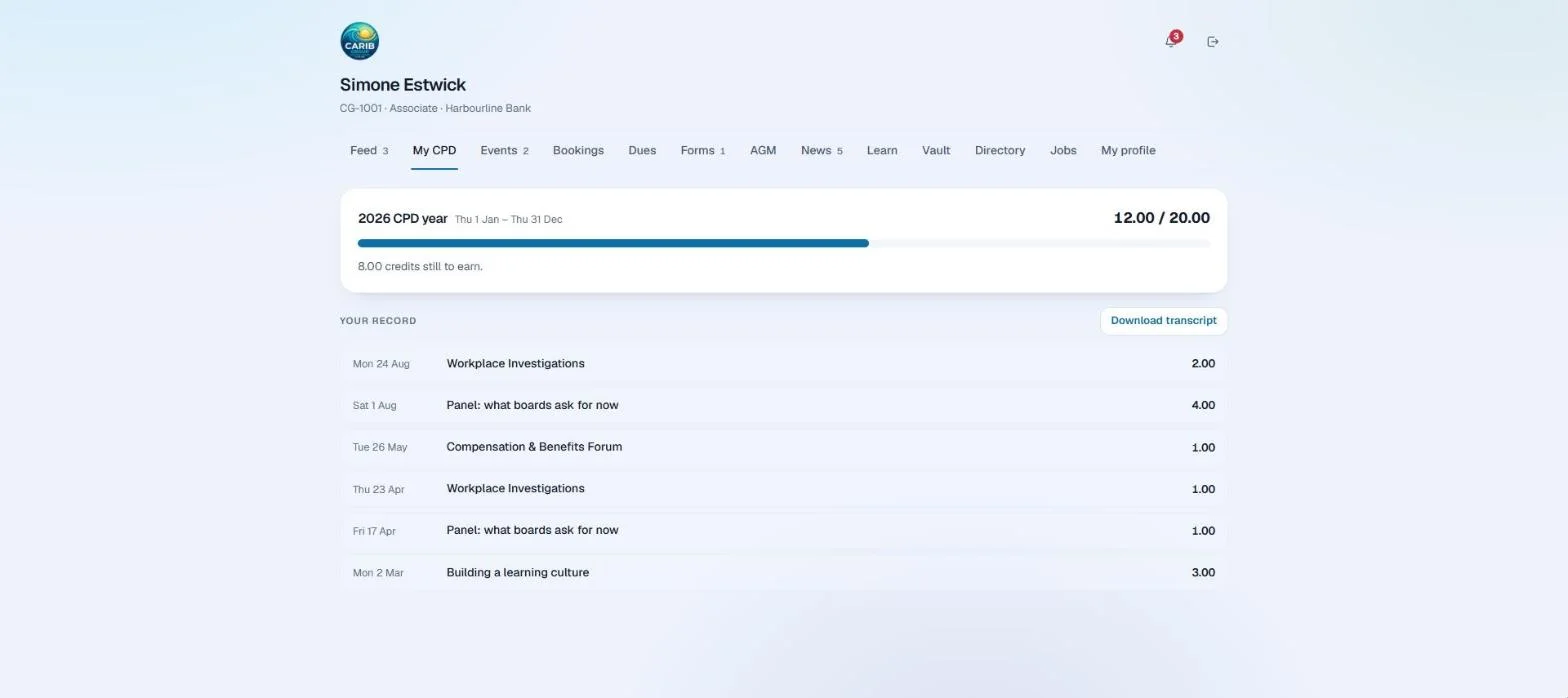This screenshot has width=1568, height=698.
Task: Go to the Bookings tab
Action: (x=578, y=151)
